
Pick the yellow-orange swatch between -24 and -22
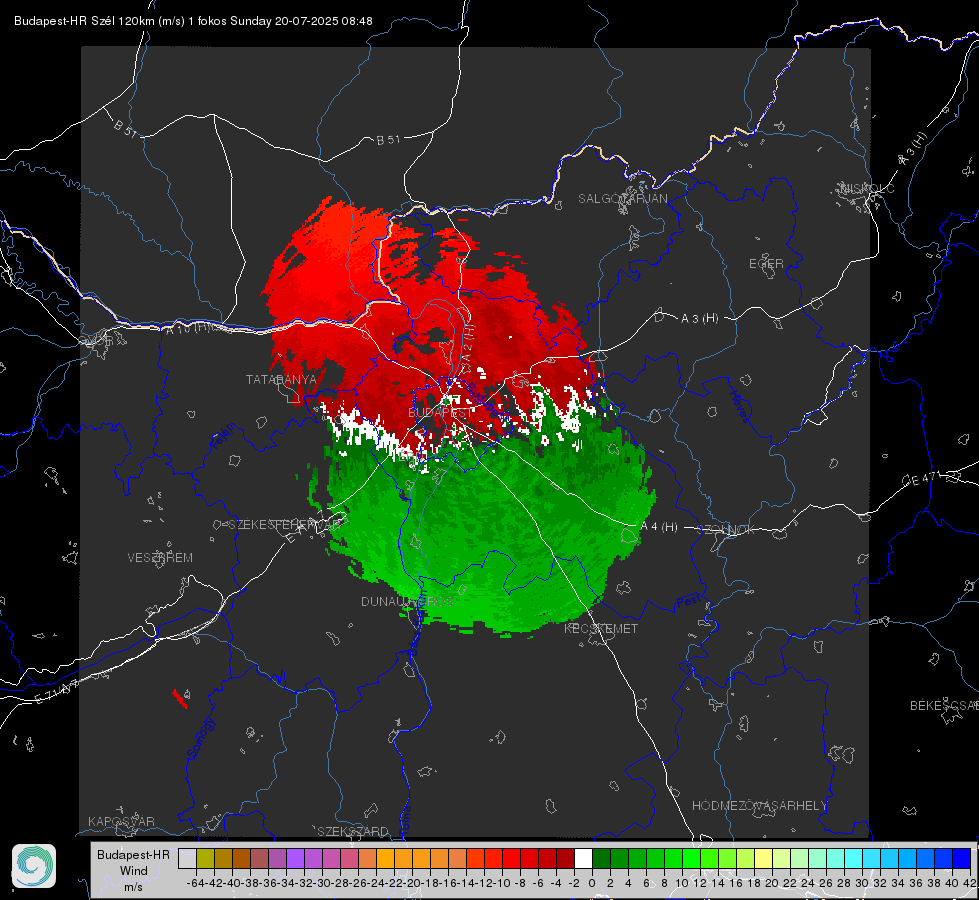(385, 858)
